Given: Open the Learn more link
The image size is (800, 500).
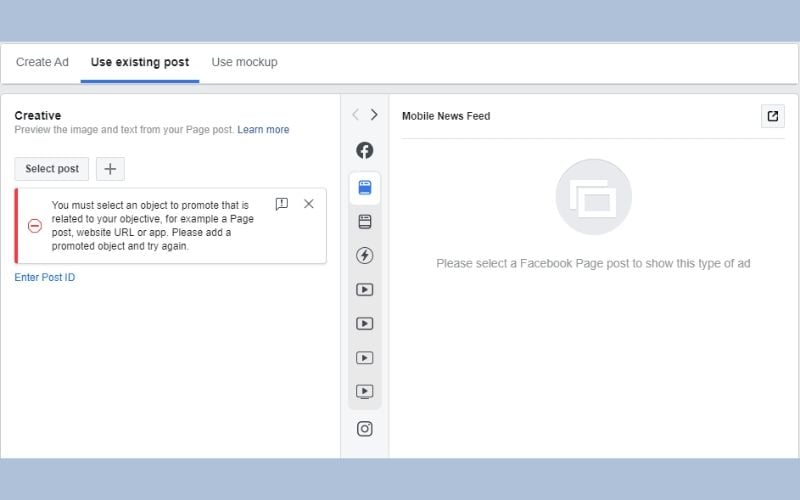Looking at the screenshot, I should 263,130.
